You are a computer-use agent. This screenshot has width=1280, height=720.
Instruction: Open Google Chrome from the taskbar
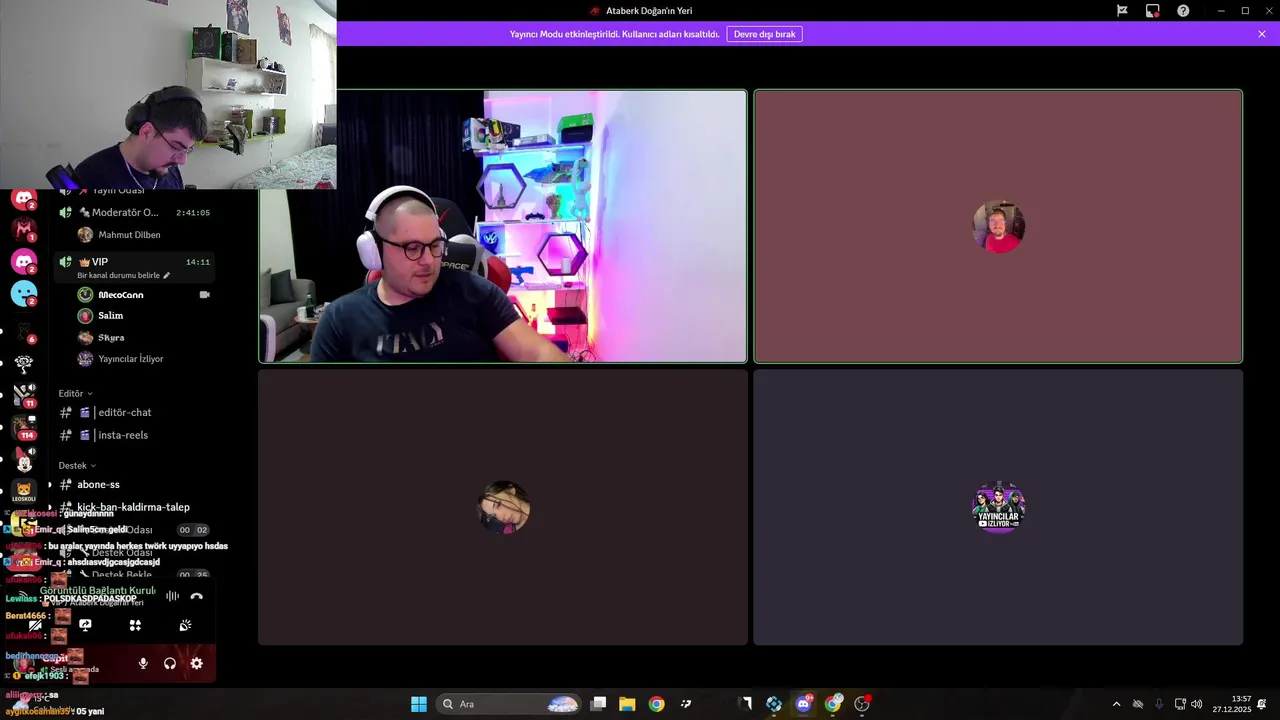pos(656,704)
